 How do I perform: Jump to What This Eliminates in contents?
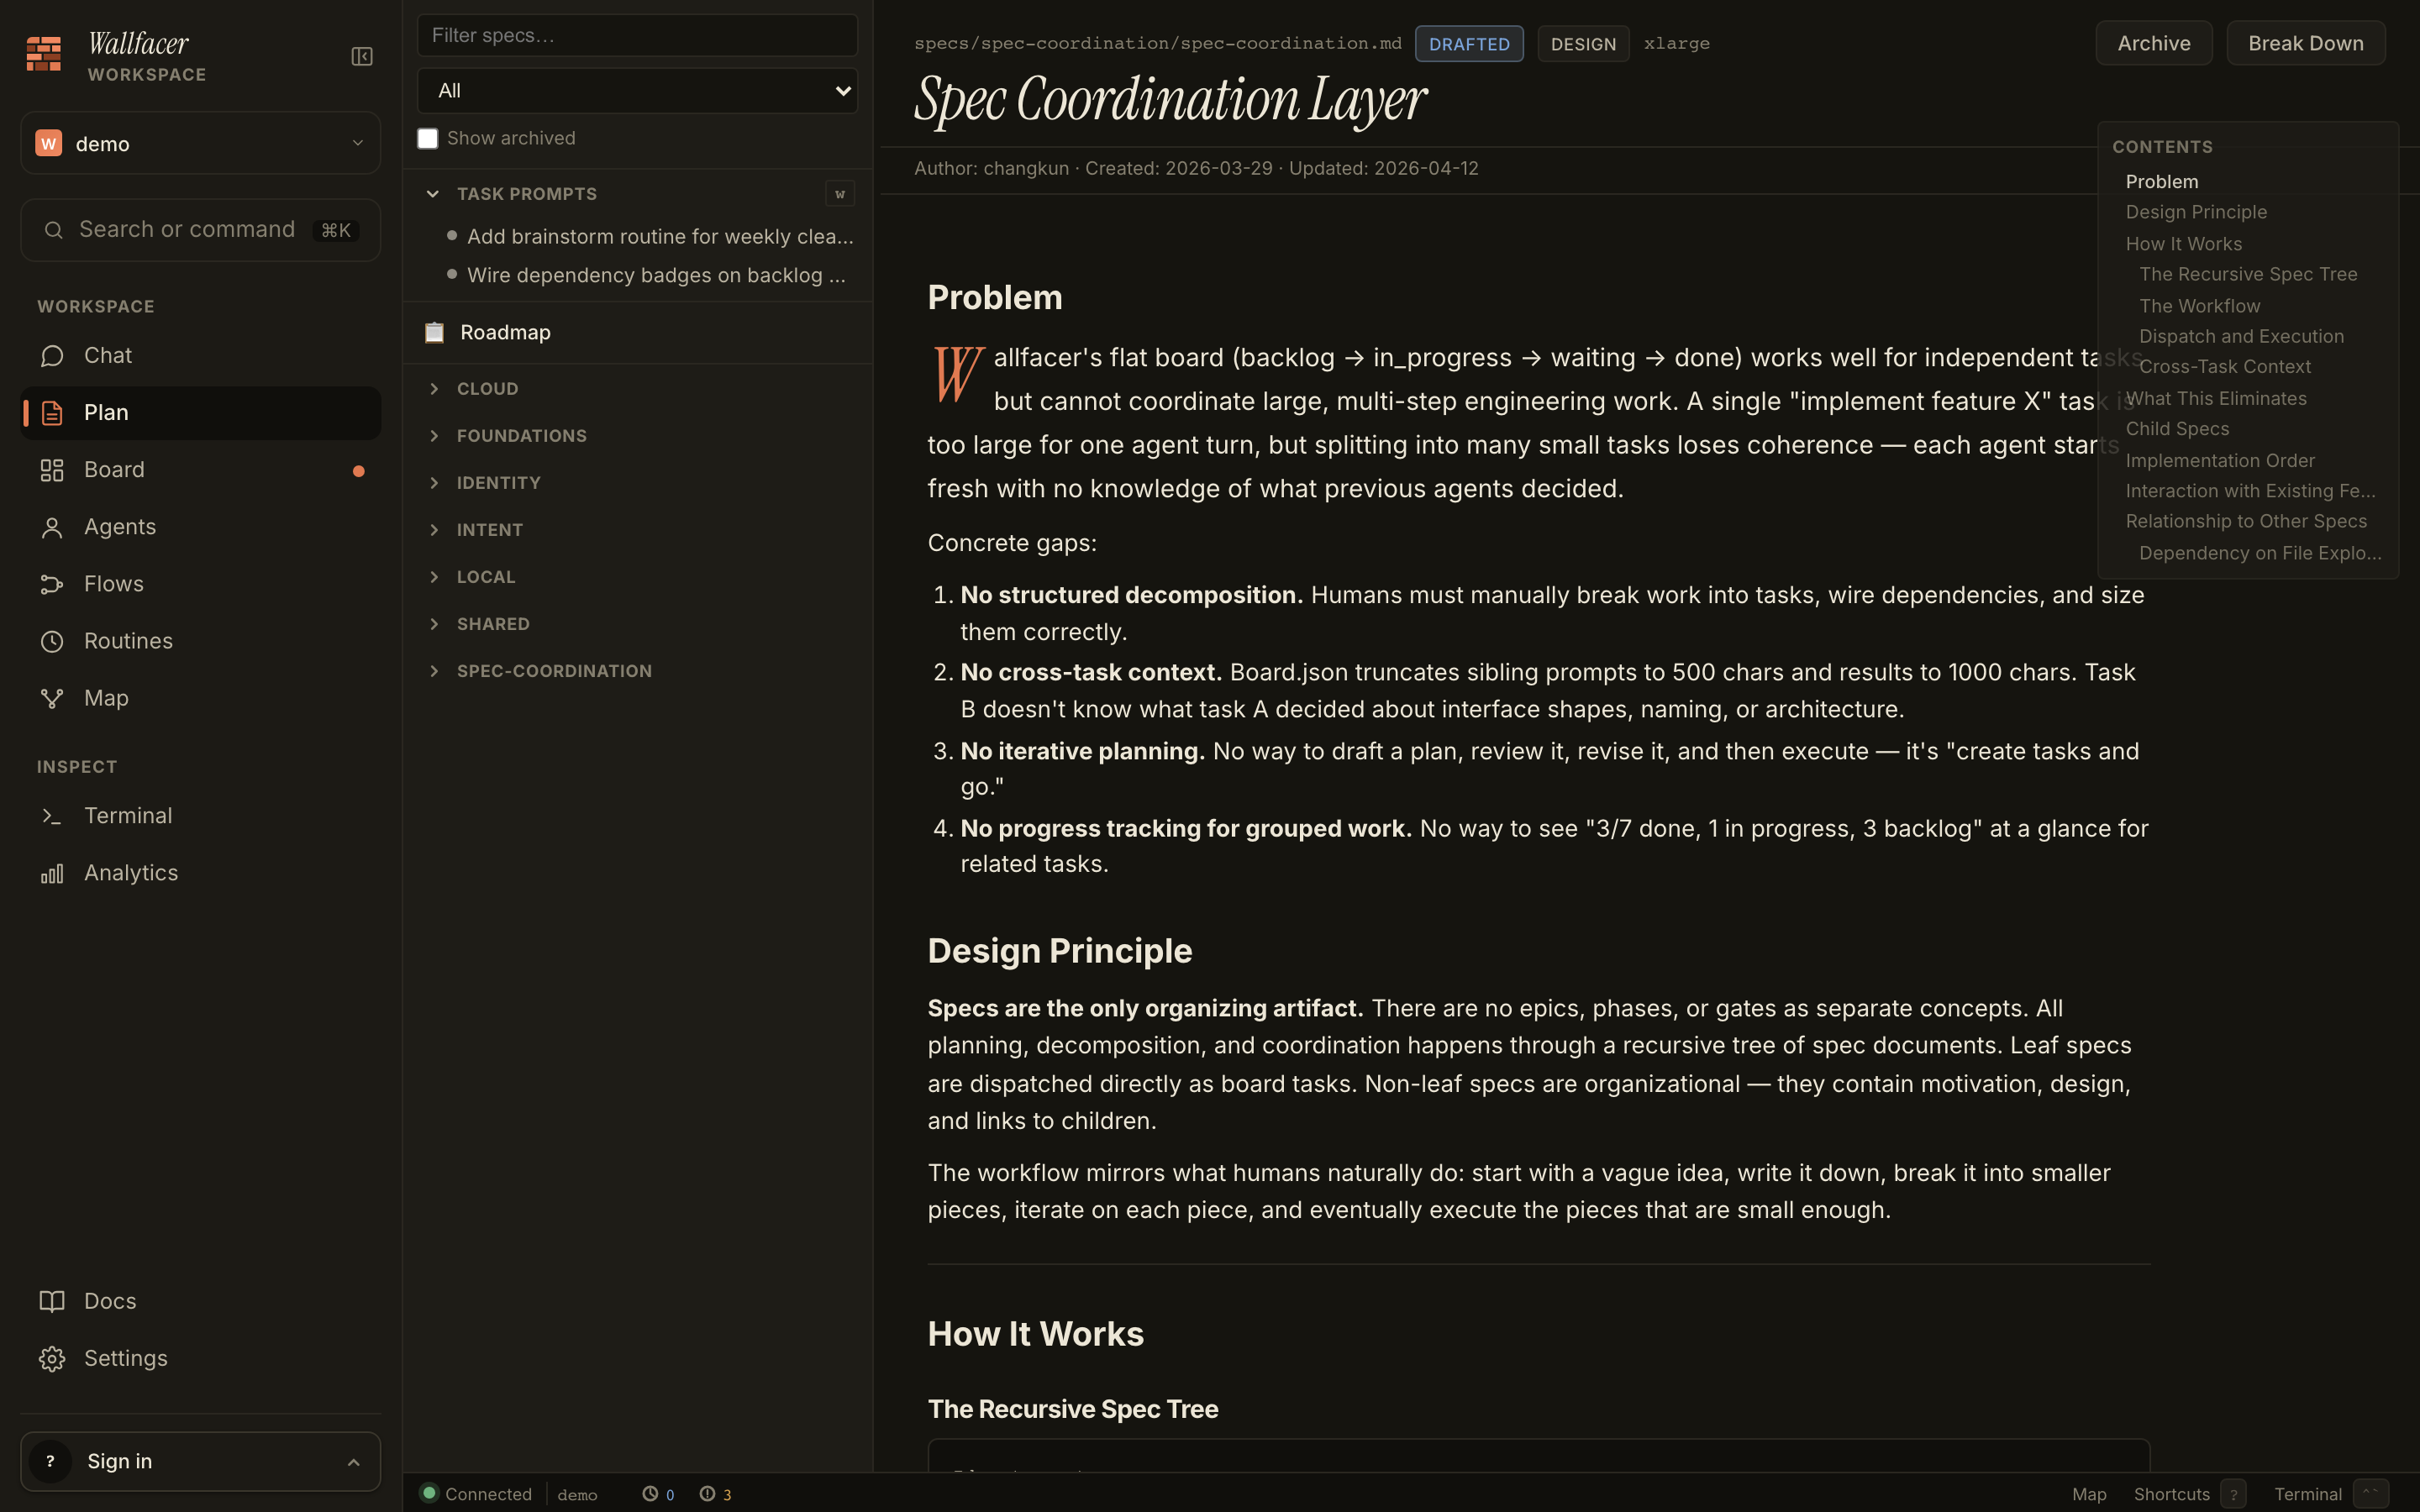tap(2216, 398)
